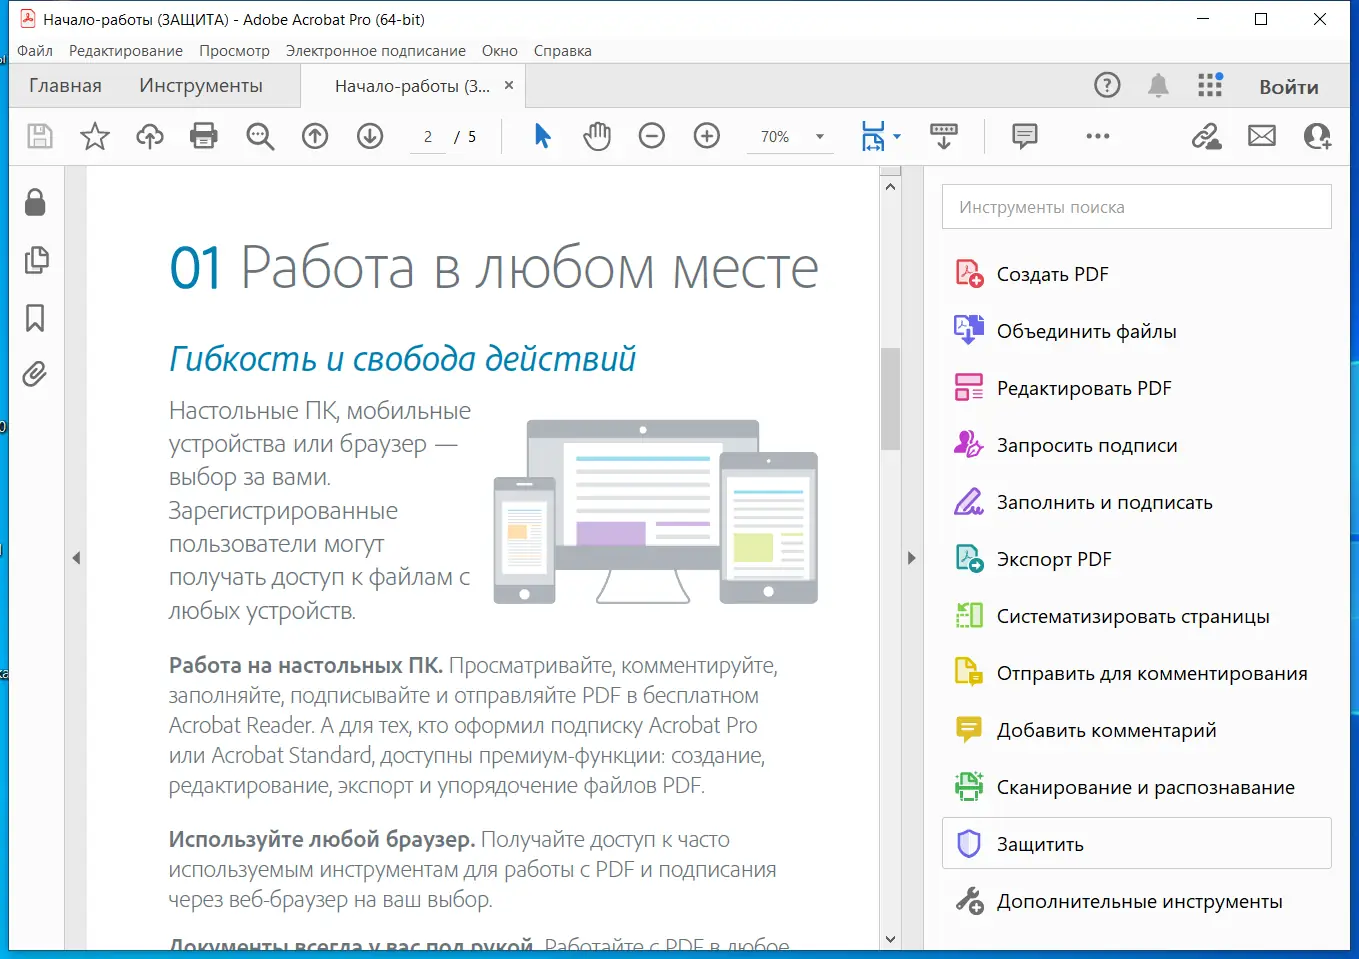Select the arrow selection tool
1359x959 pixels.
tap(542, 136)
